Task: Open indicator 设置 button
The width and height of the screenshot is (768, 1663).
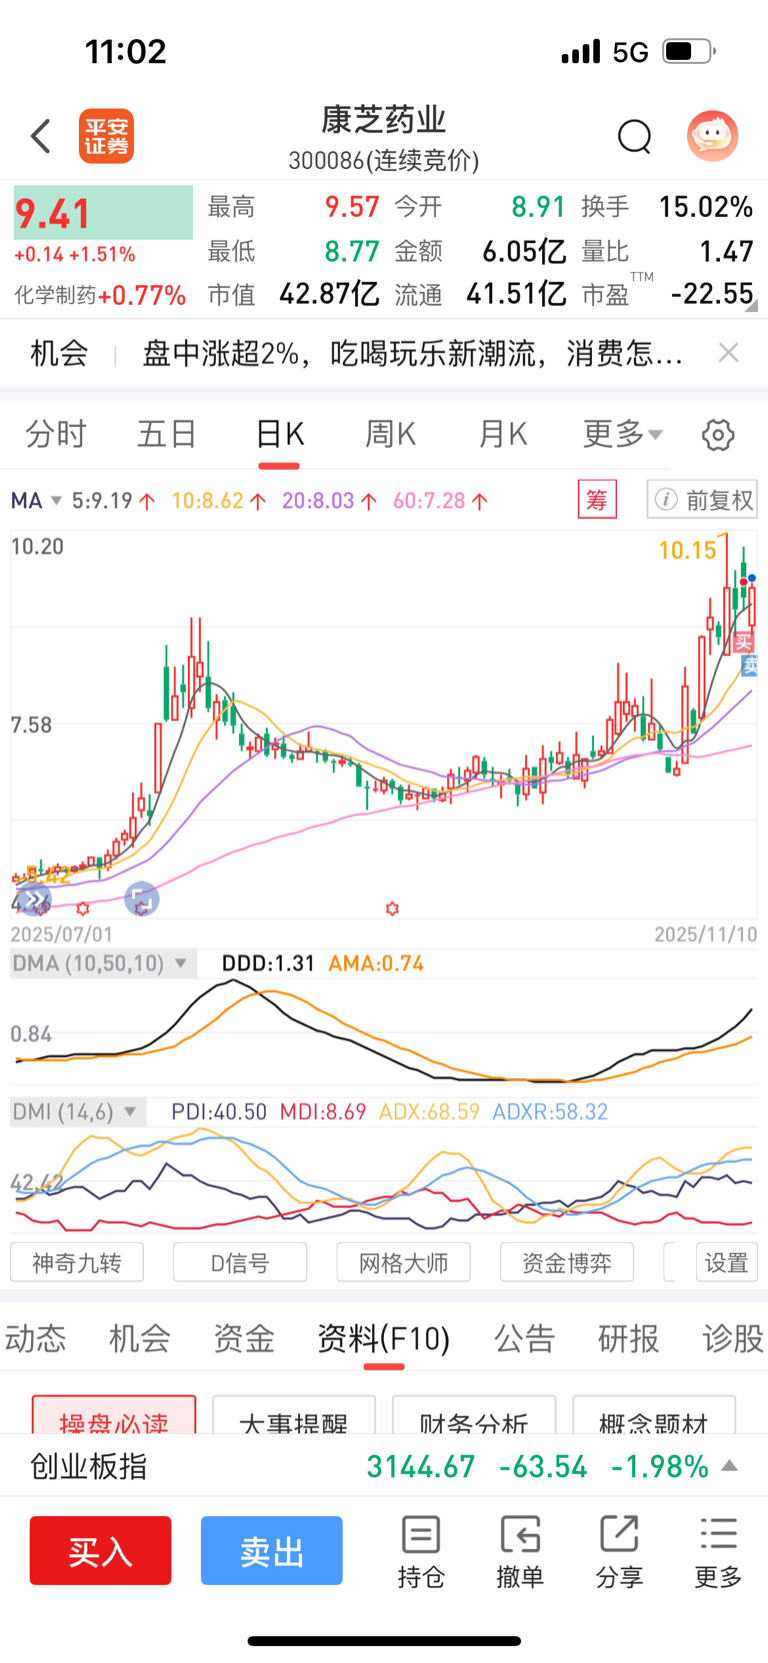Action: click(727, 1263)
